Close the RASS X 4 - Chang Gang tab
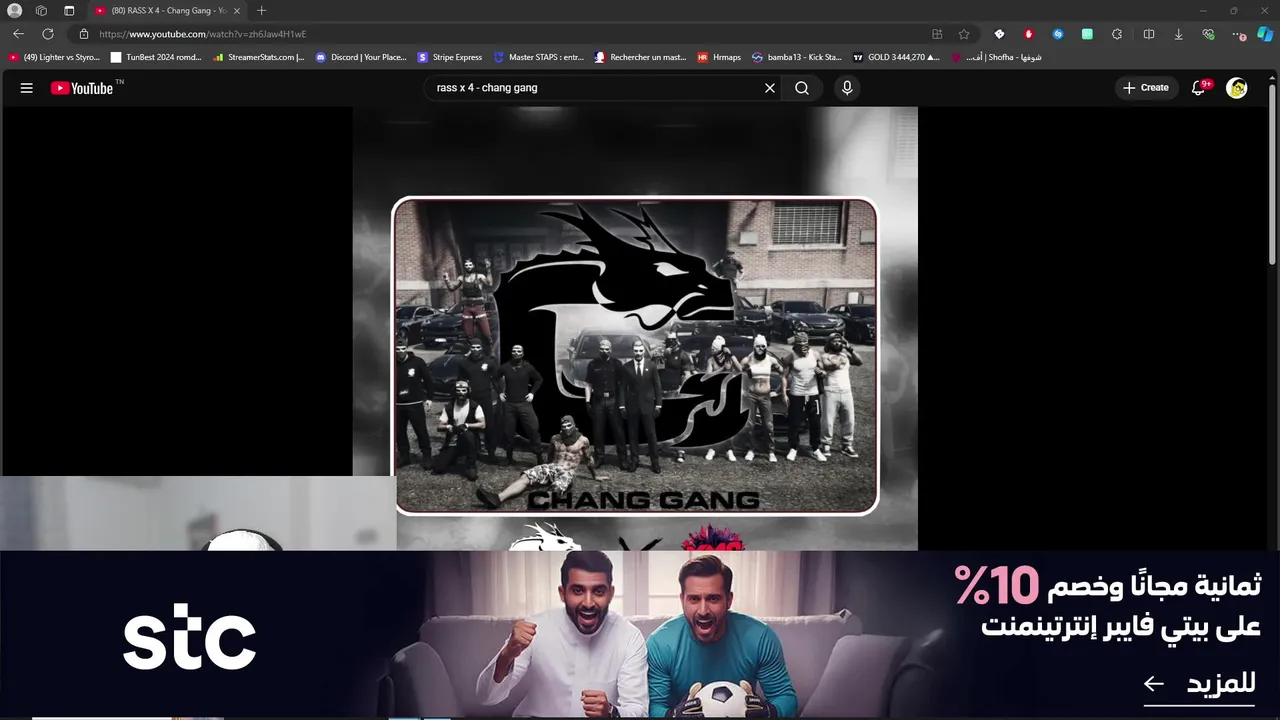 237,10
